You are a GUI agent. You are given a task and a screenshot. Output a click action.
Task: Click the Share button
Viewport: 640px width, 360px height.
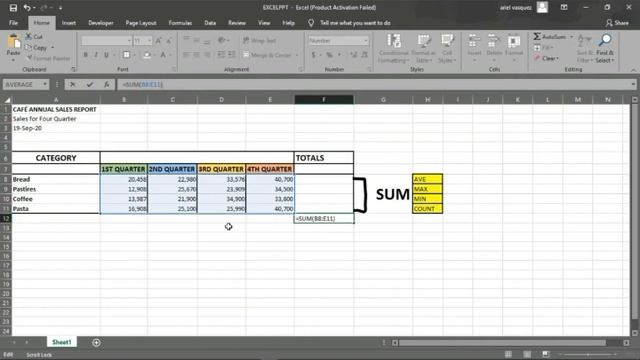(617, 23)
